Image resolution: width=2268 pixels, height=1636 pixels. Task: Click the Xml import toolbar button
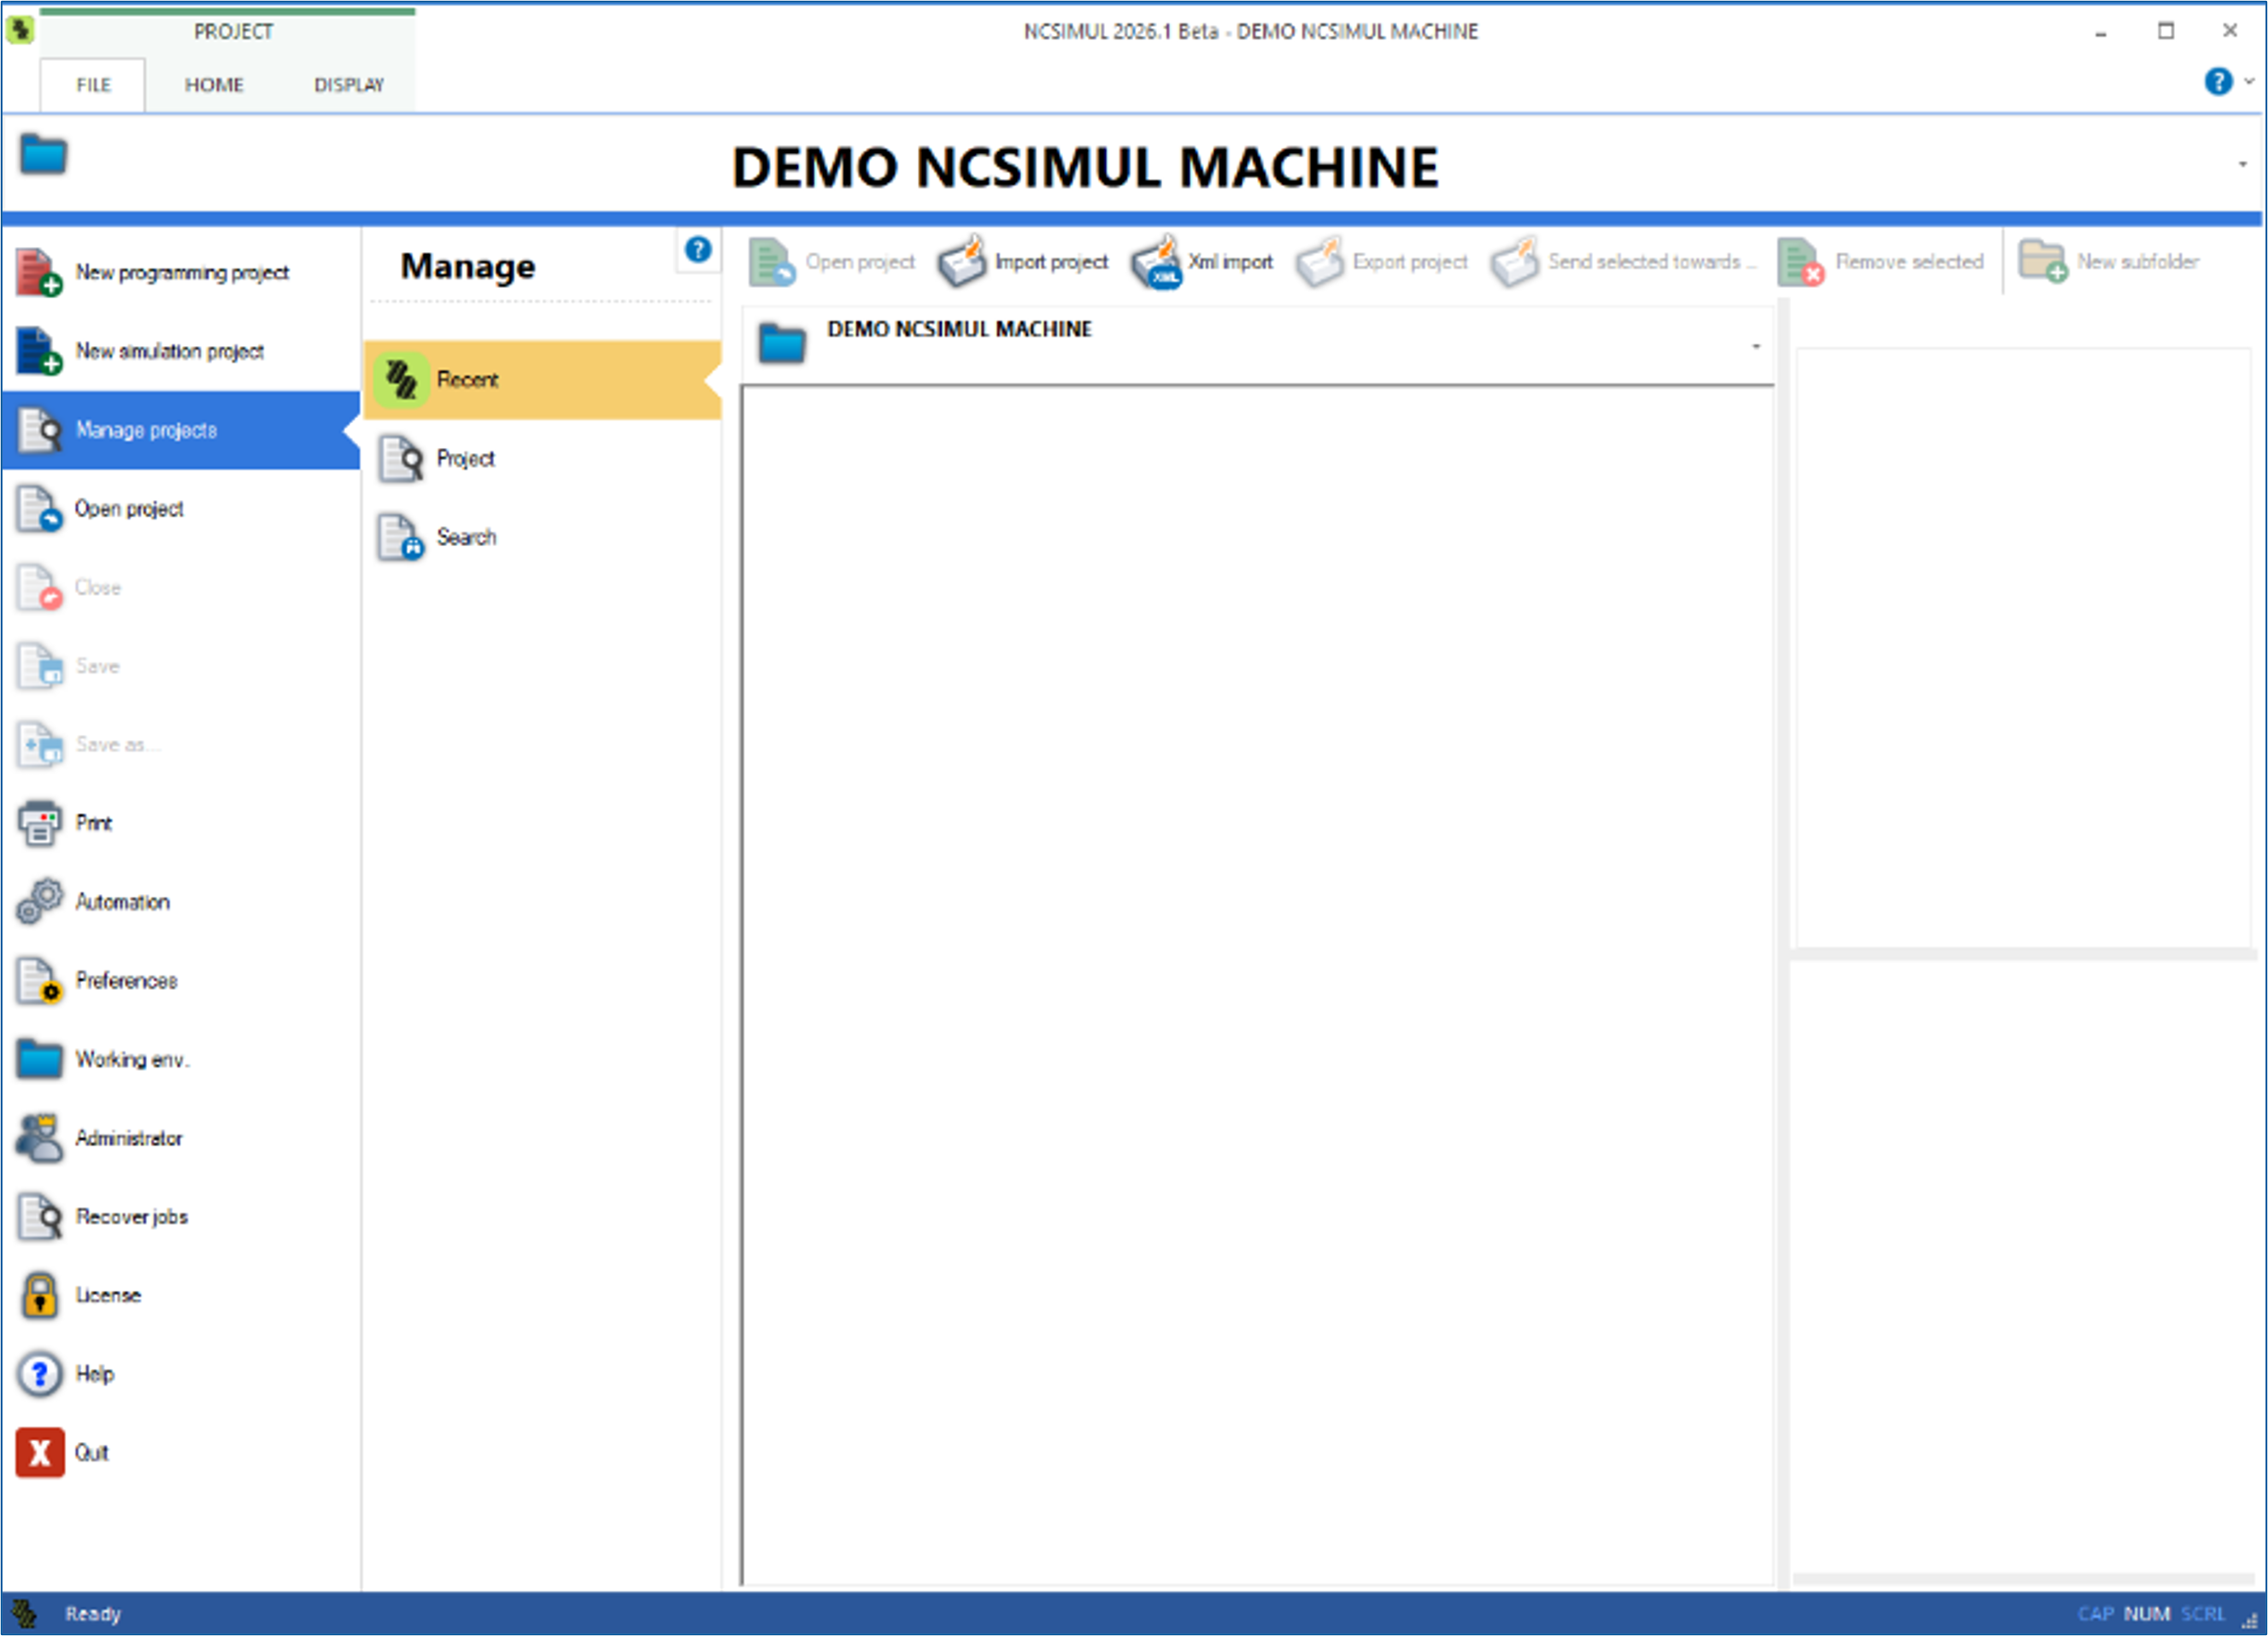(x=1202, y=262)
